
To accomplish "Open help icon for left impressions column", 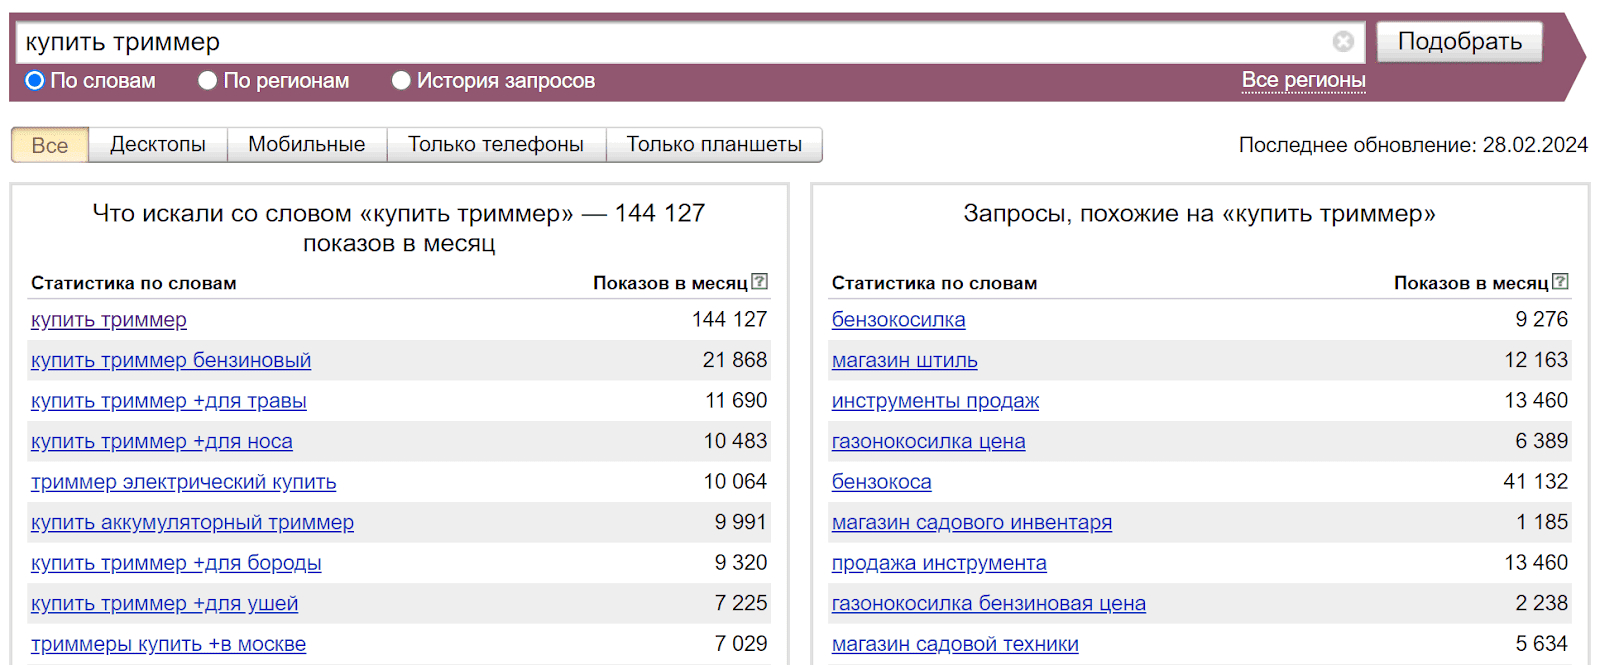I will pyautogui.click(x=760, y=282).
